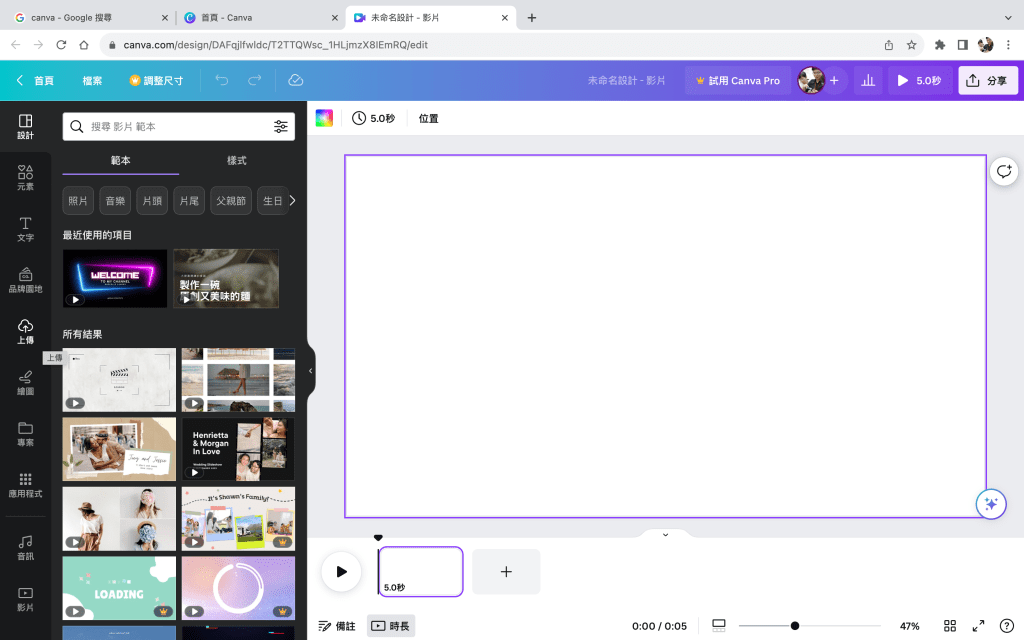Add a comment using the comment icon

coord(1004,171)
